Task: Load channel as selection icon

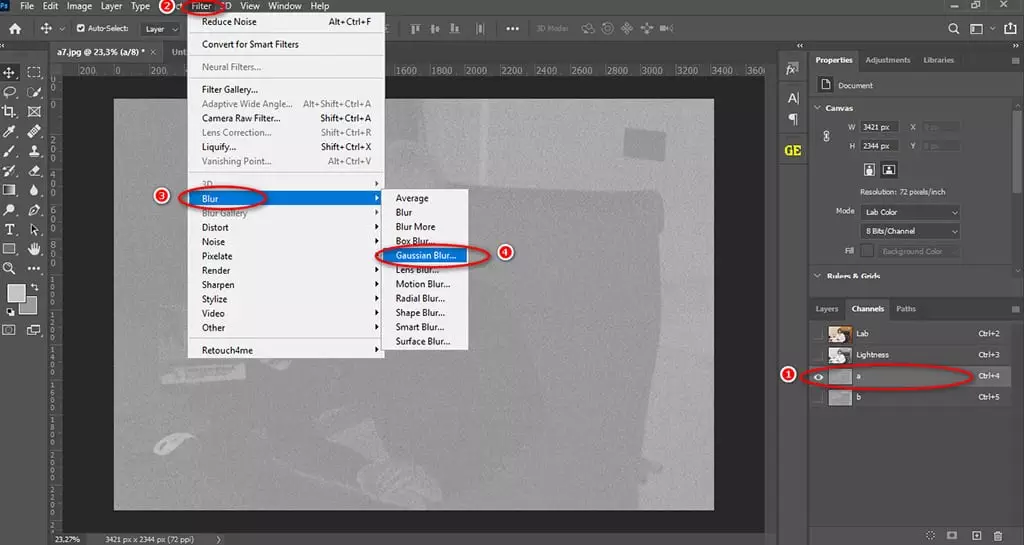Action: [930, 536]
